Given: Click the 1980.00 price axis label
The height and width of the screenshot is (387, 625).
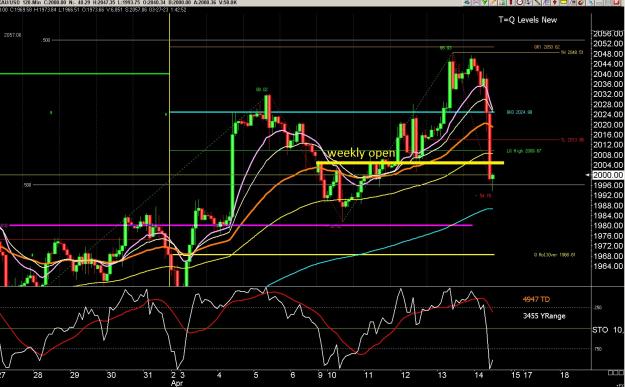Looking at the screenshot, I should click(608, 226).
